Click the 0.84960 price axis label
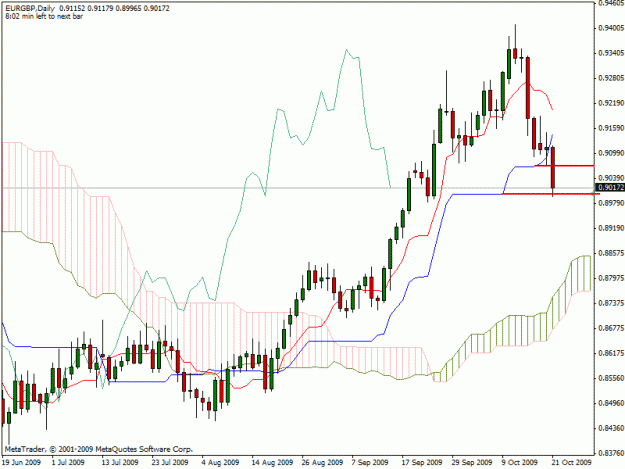This screenshot has height=469, width=625. coord(611,403)
